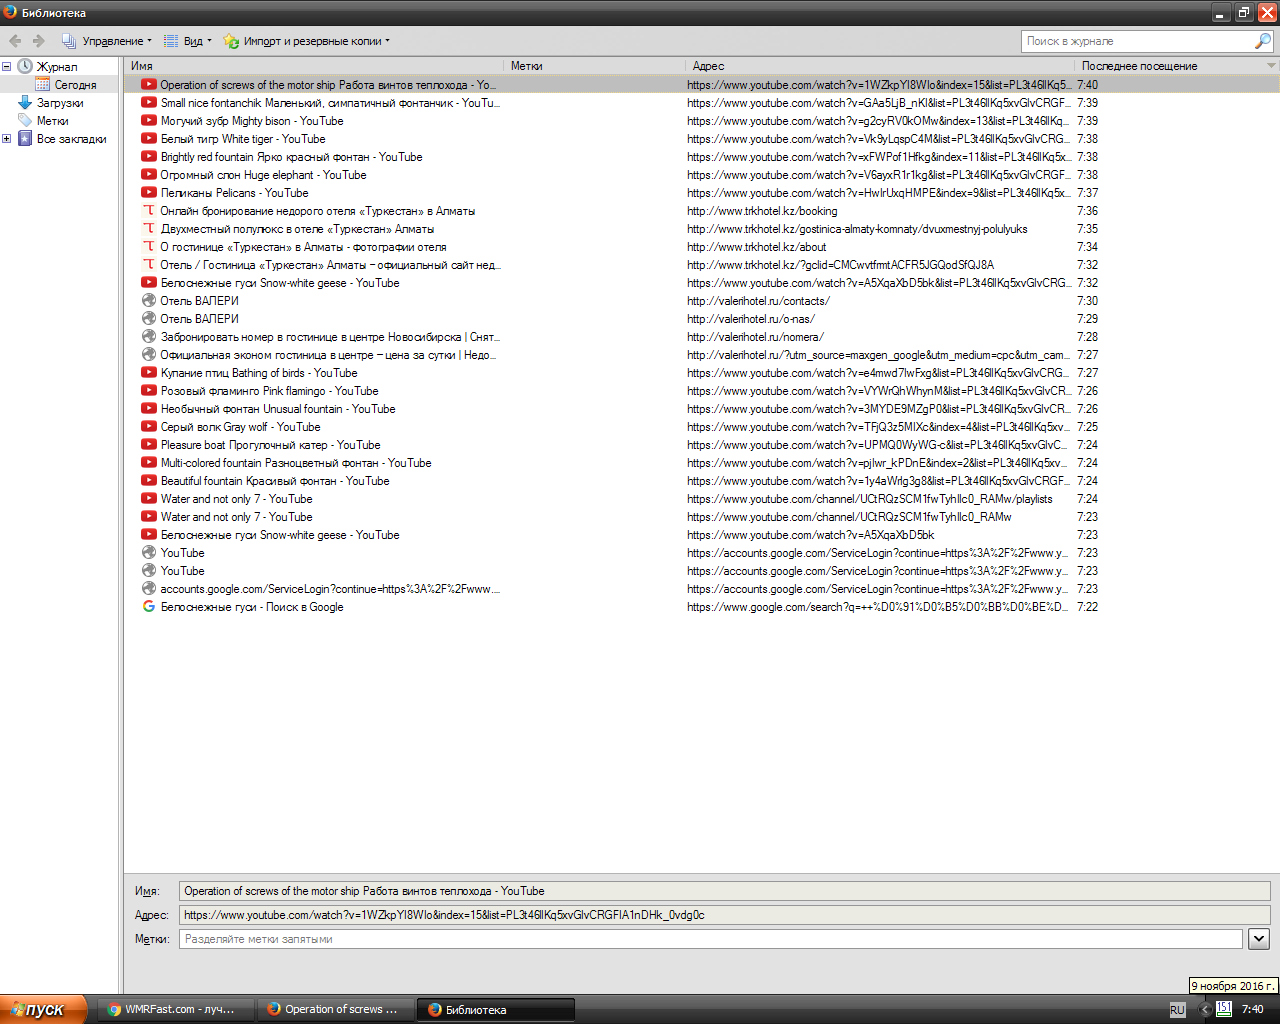Click the Все закладки star icon
This screenshot has width=1280, height=1024.
coord(25,139)
